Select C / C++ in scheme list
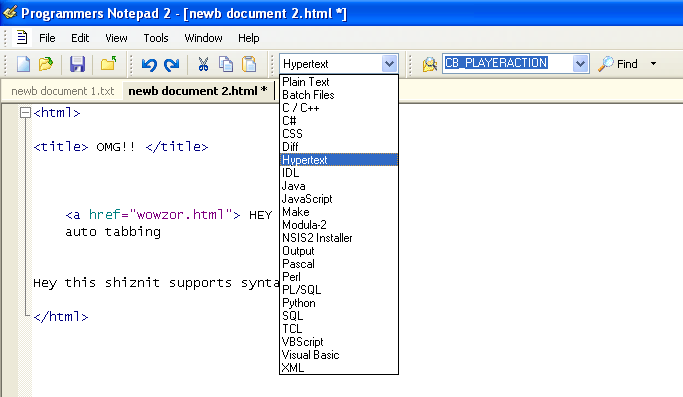This screenshot has width=683, height=397. tap(339, 108)
